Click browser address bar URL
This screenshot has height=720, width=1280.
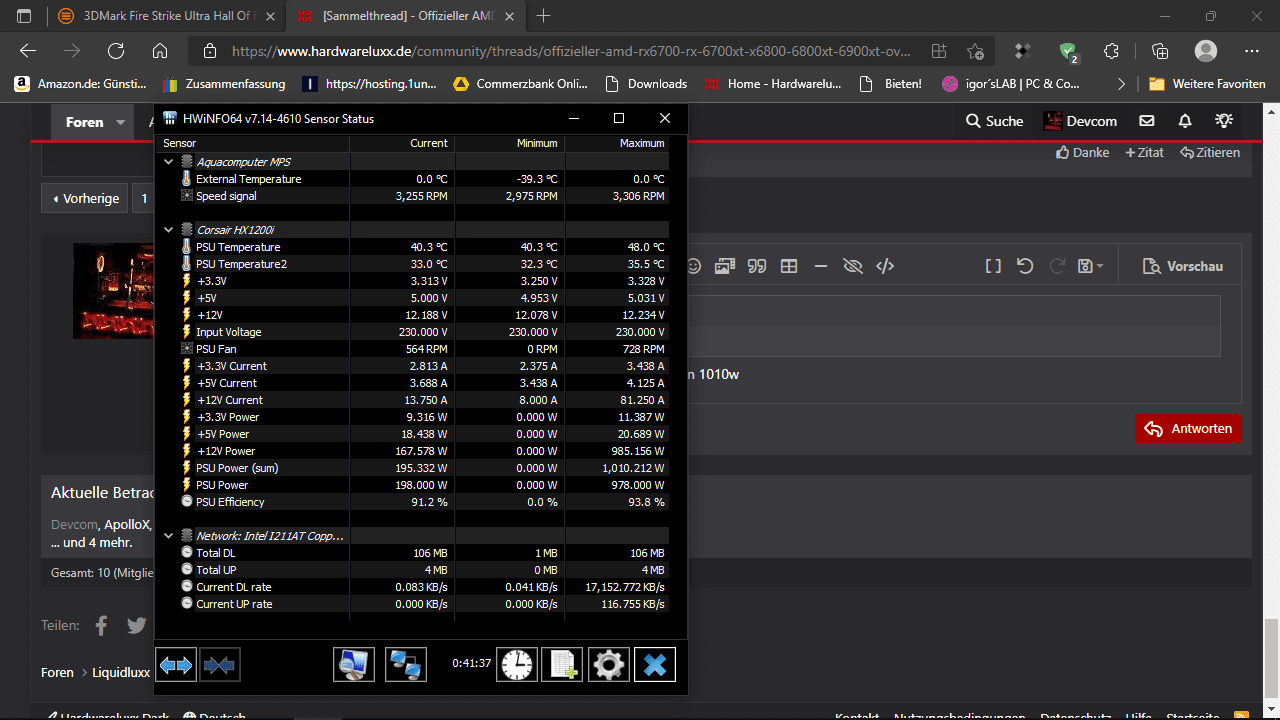571,51
